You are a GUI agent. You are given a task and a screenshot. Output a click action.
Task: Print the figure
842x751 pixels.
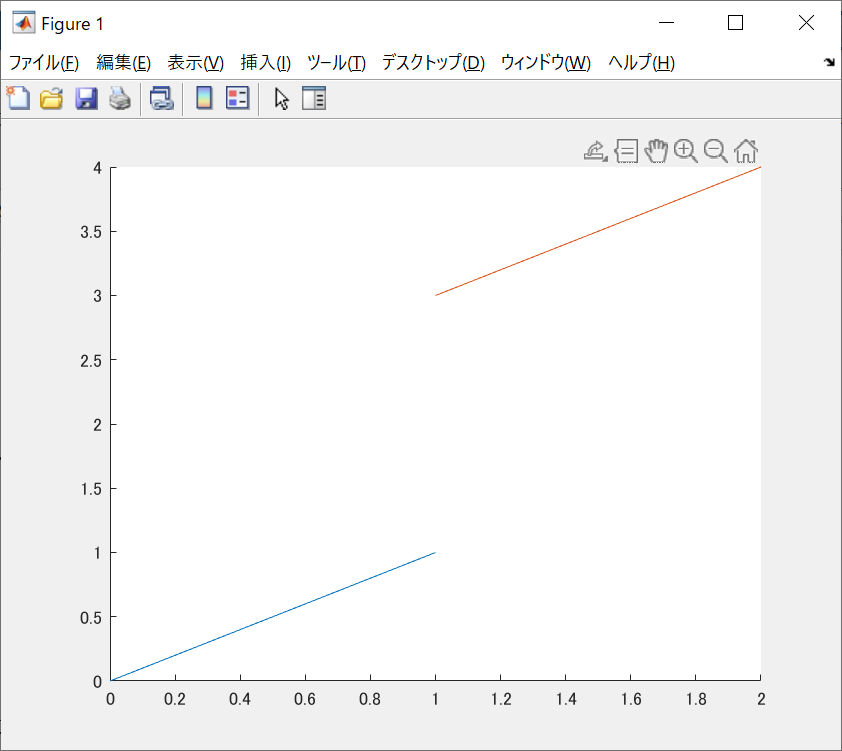[x=120, y=99]
